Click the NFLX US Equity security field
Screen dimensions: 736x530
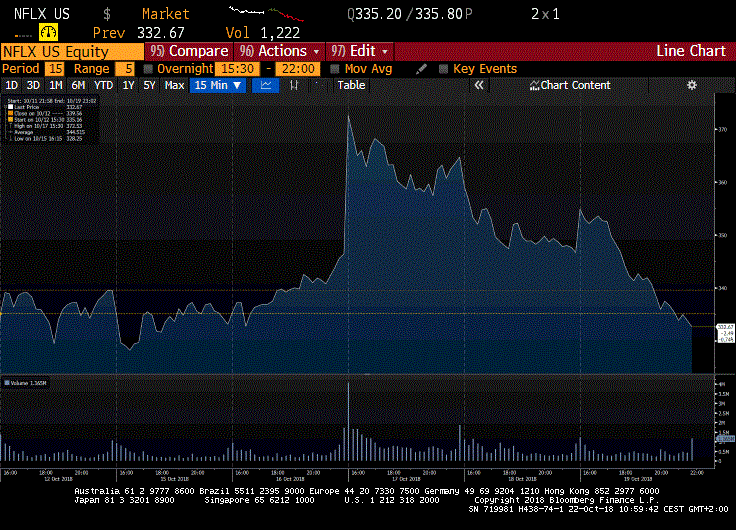(x=72, y=51)
